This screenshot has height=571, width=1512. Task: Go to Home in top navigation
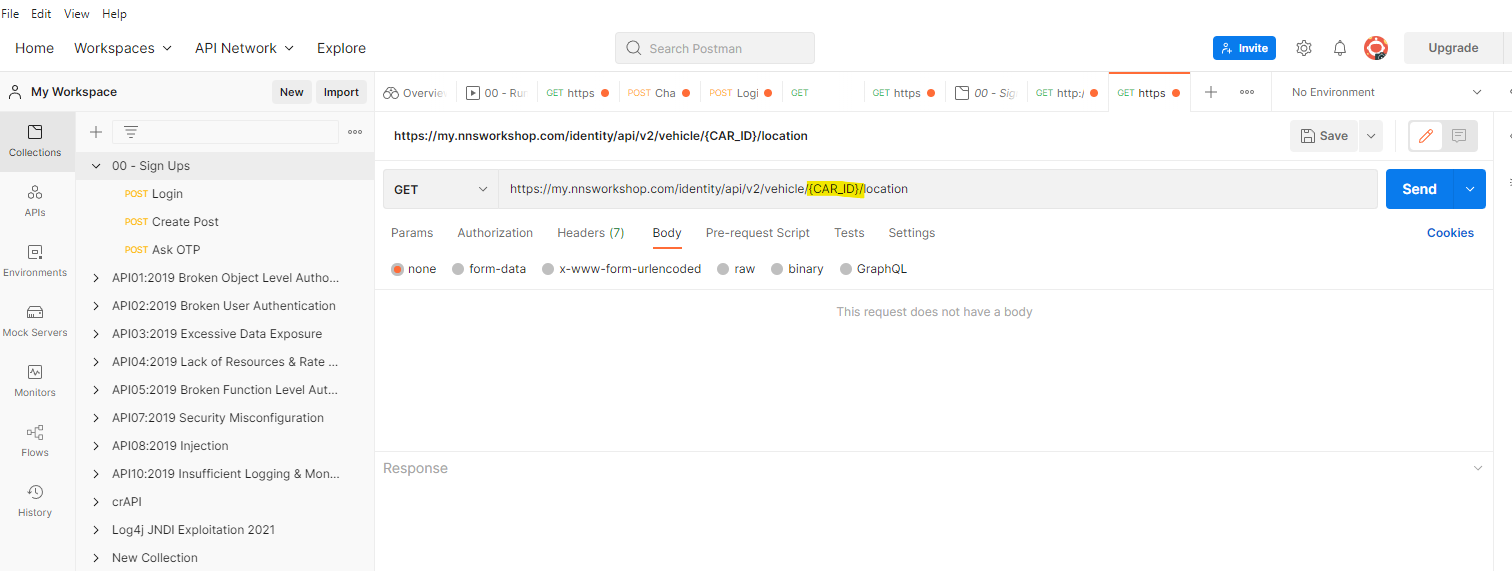click(x=35, y=48)
